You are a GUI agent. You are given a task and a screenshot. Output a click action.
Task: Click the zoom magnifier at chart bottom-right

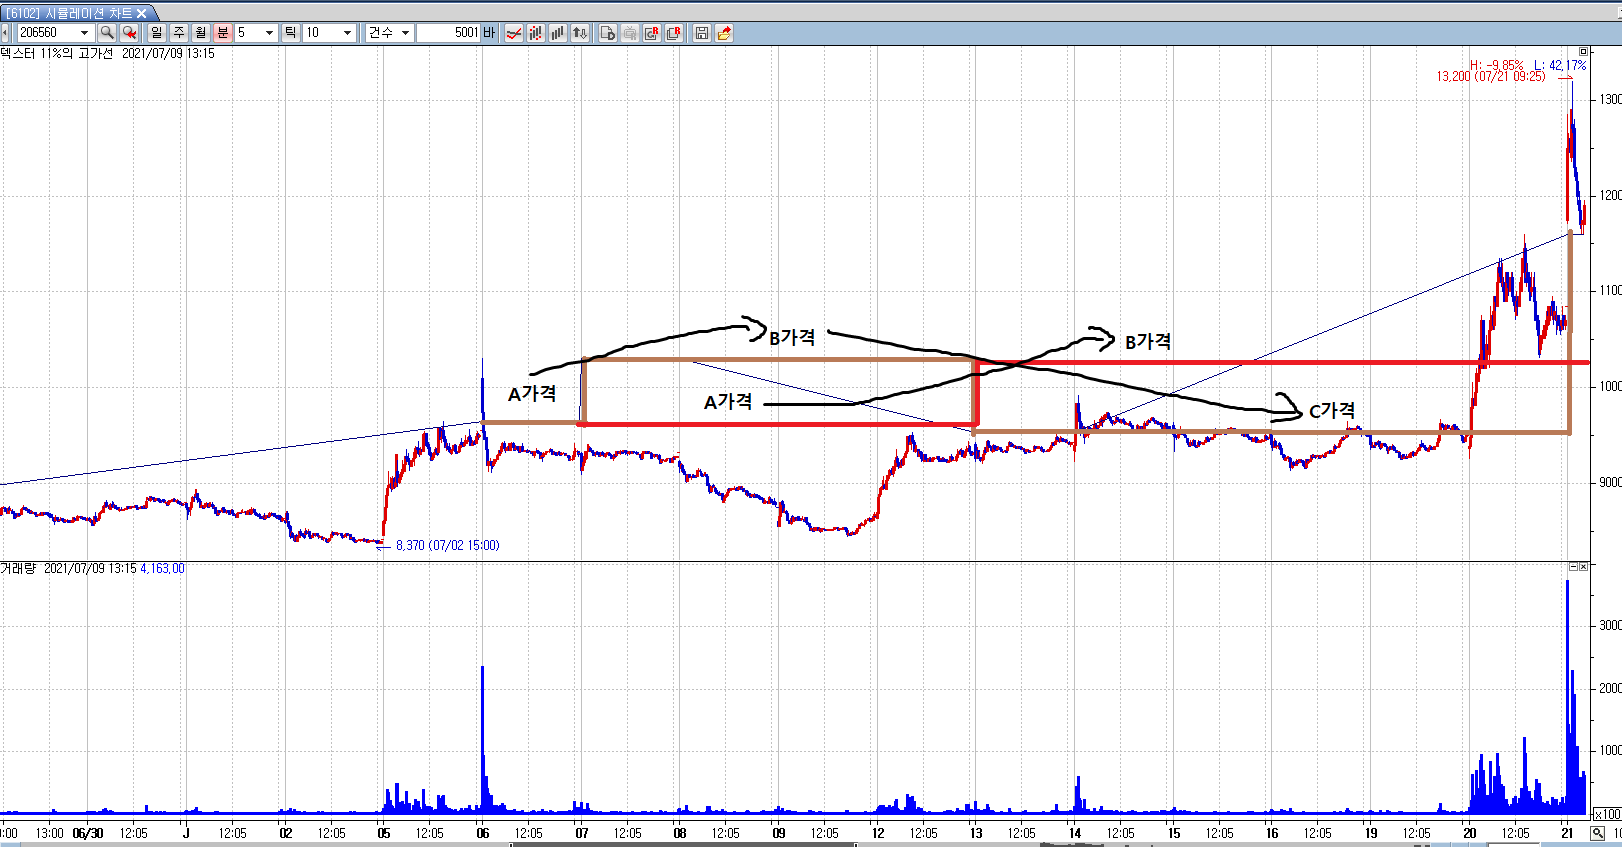click(1598, 833)
